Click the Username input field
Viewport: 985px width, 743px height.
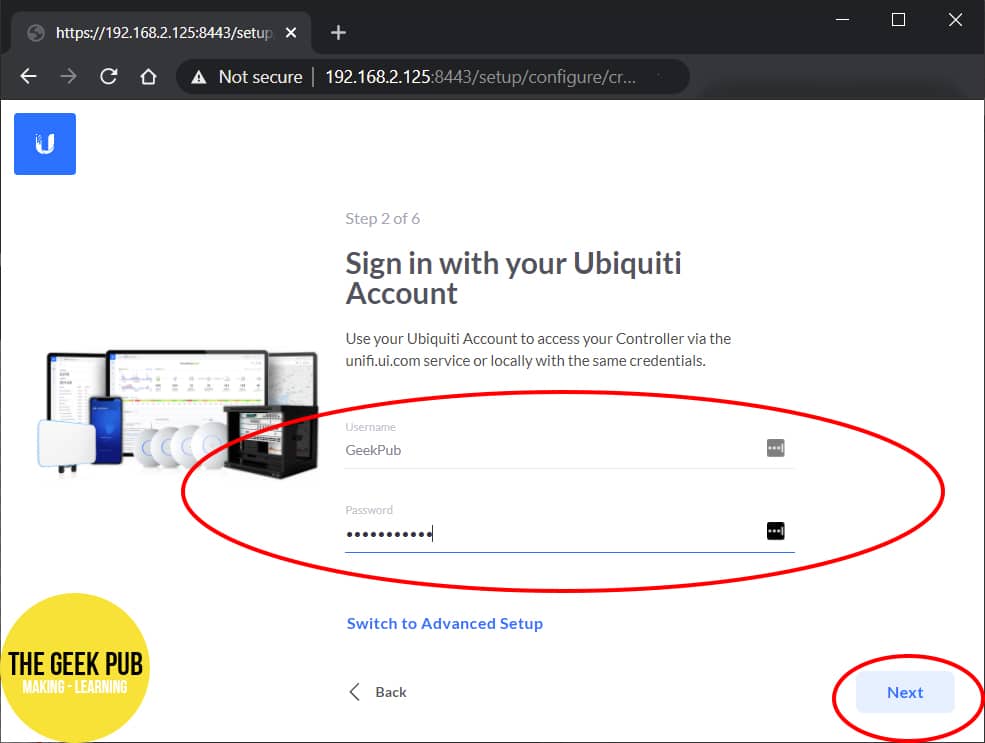[x=554, y=450]
